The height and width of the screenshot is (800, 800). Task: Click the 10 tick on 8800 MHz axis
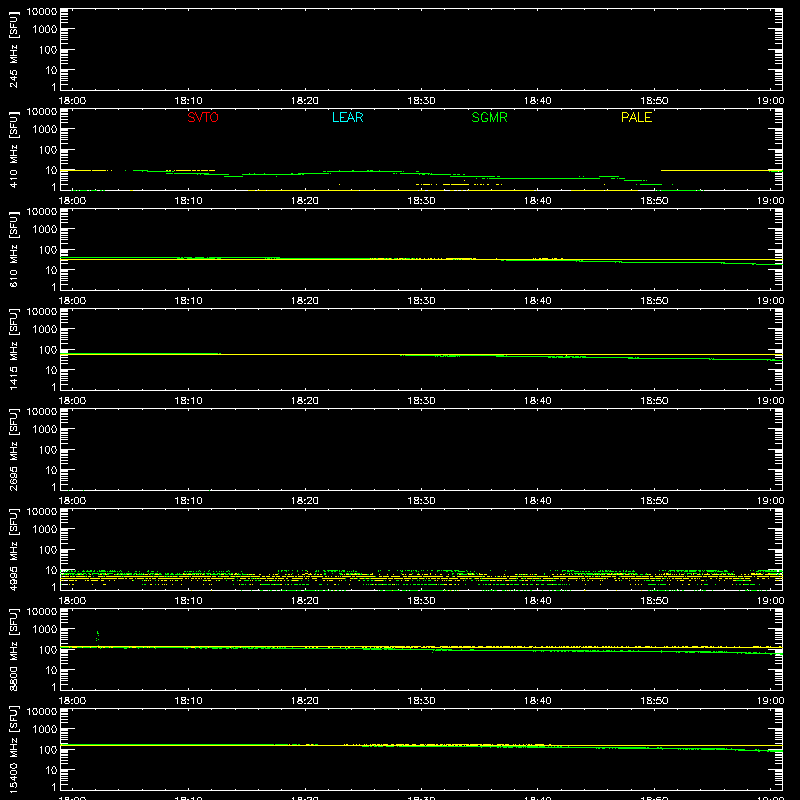tap(51, 670)
